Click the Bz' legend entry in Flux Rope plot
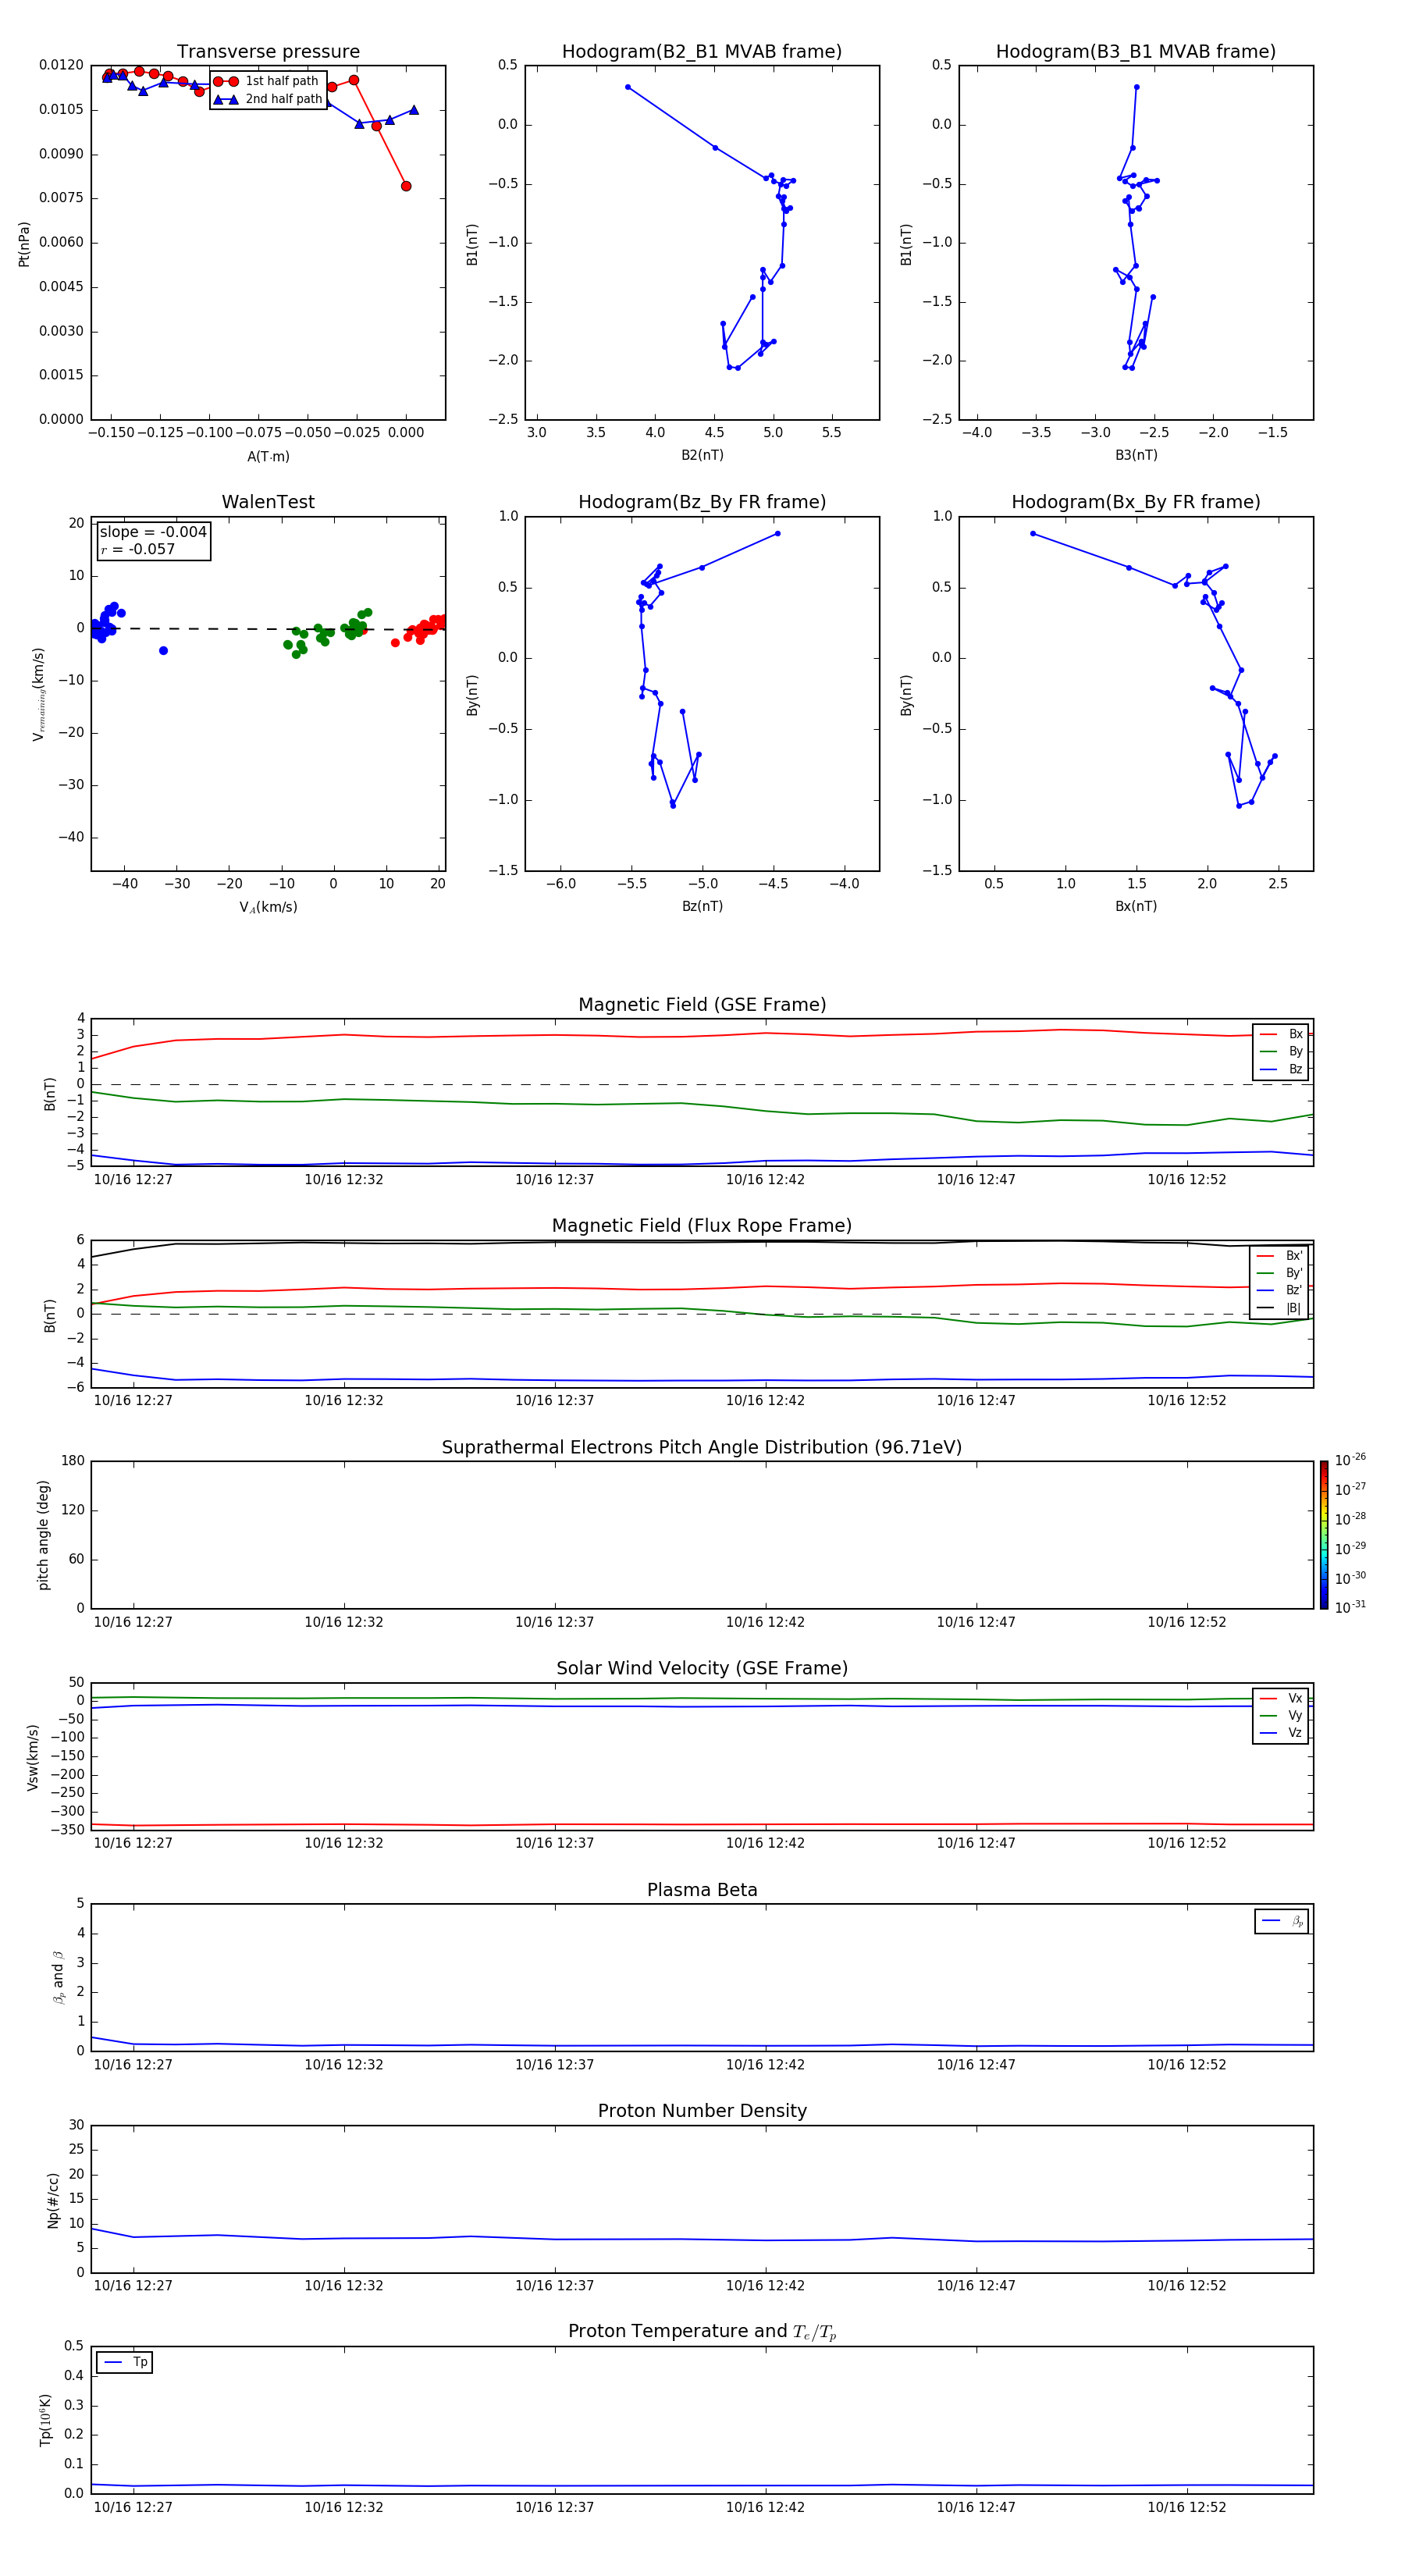 pos(1280,1290)
